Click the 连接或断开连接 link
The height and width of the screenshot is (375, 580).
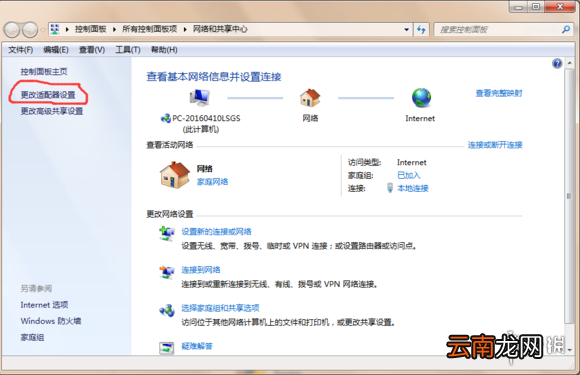(x=495, y=145)
